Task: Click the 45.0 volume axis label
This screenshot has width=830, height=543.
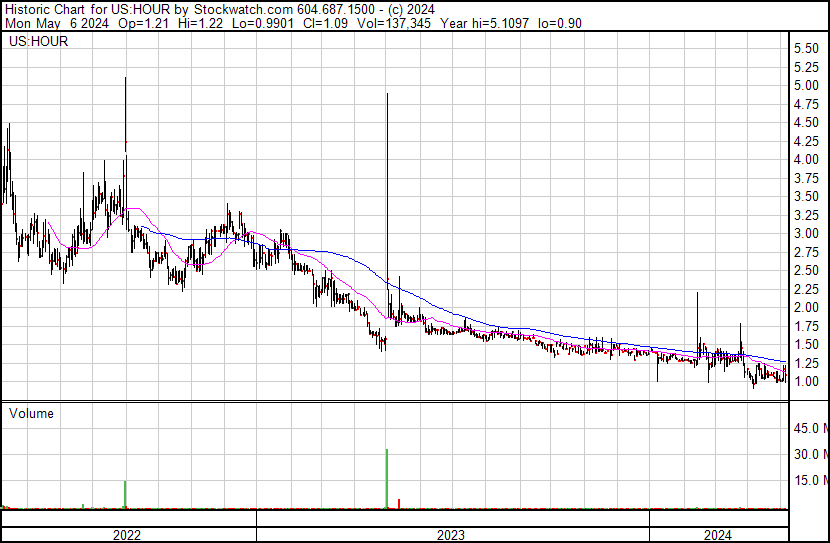Action: point(809,429)
